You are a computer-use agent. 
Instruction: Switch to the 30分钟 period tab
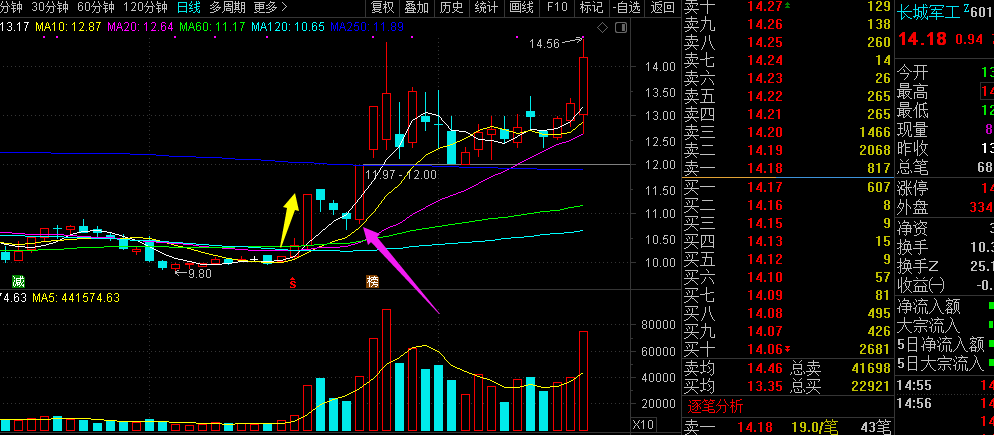49,8
